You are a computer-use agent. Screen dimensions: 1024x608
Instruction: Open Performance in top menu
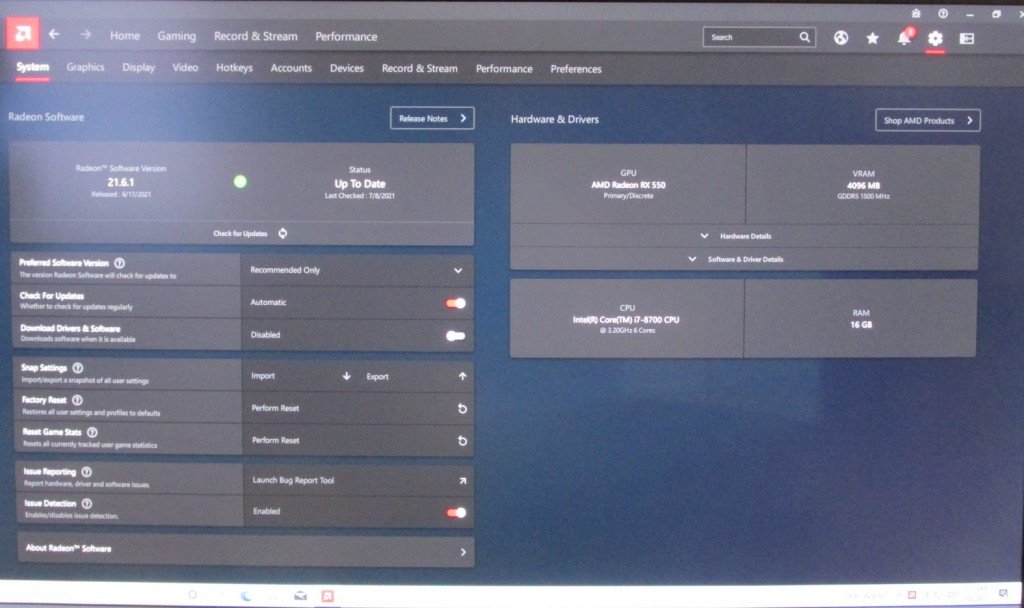346,37
